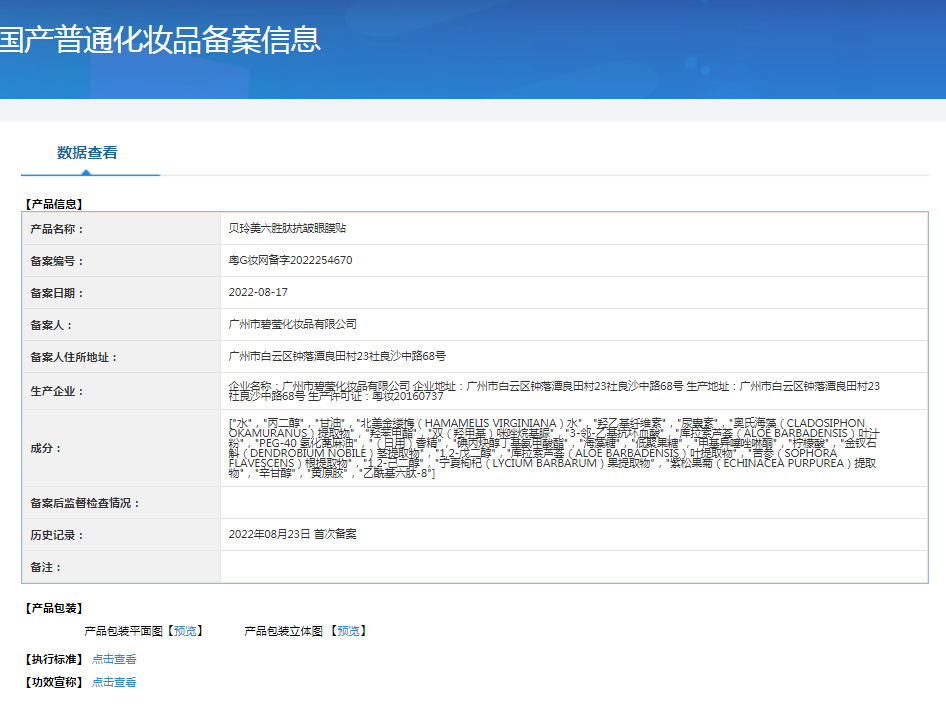
Task: Select history entry 2022年08月23日 首次备案
Action: click(x=293, y=534)
